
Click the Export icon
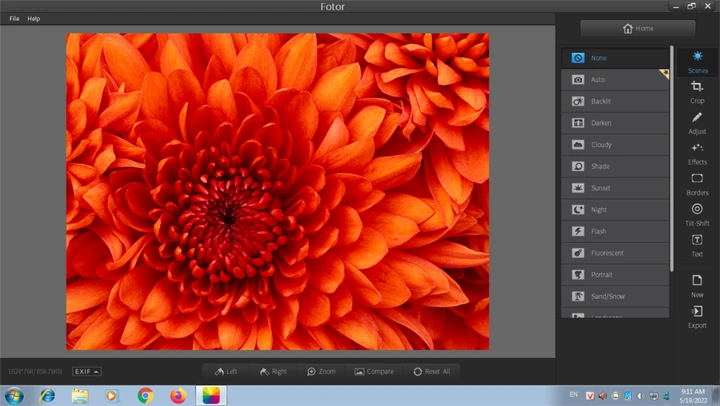click(697, 311)
